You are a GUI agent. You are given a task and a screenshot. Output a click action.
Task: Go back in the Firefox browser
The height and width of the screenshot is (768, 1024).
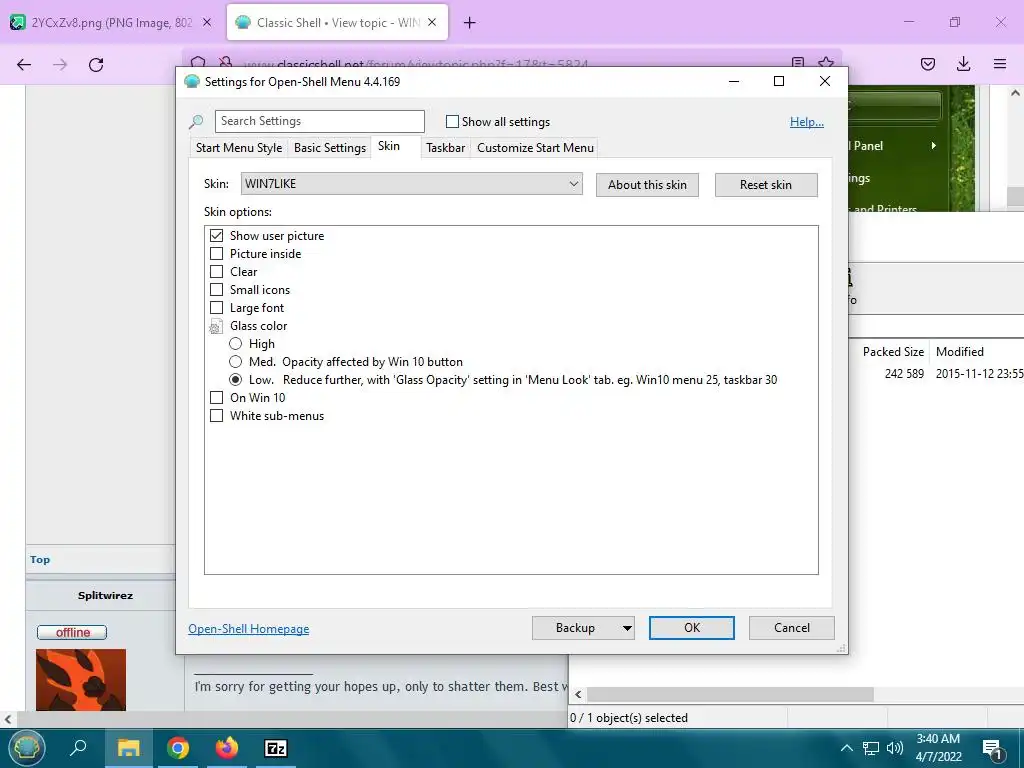pos(24,64)
